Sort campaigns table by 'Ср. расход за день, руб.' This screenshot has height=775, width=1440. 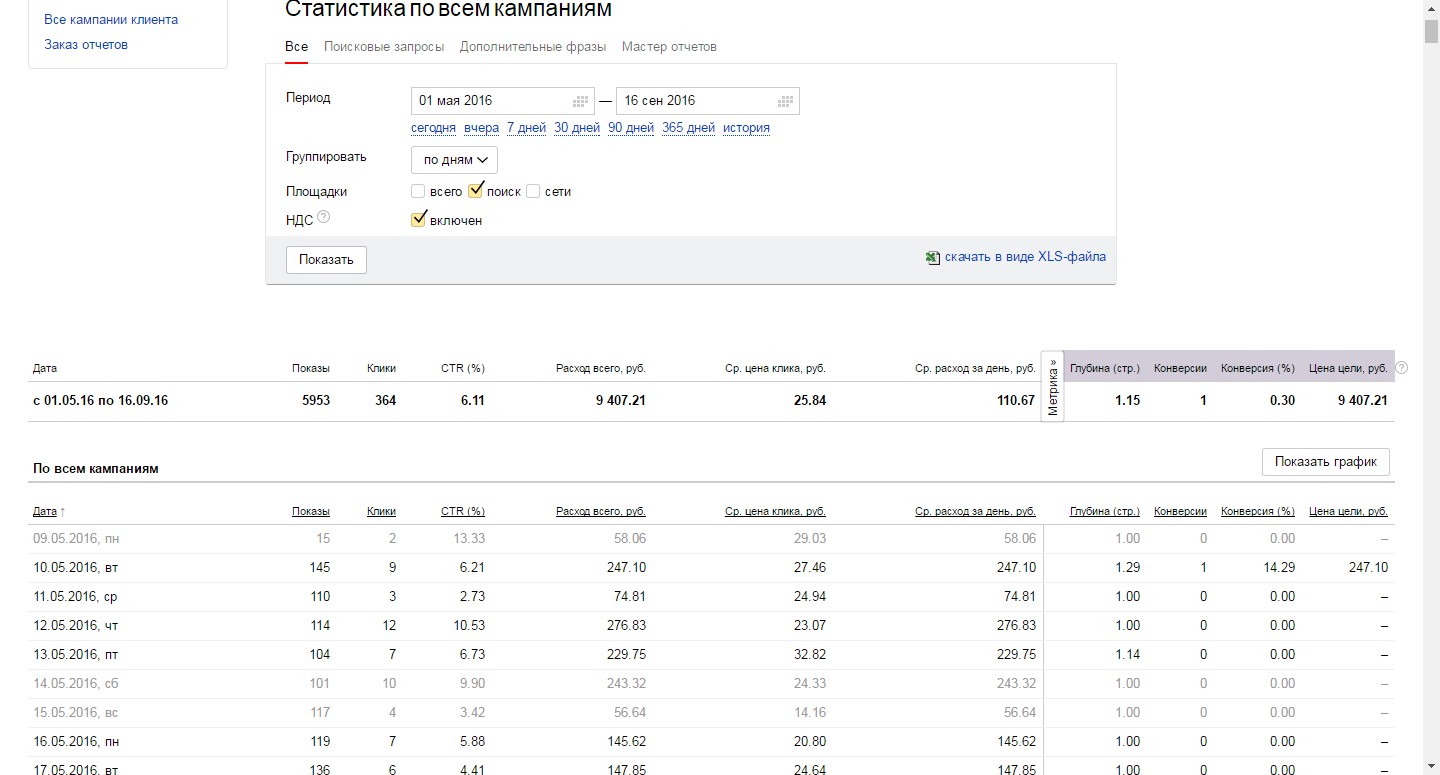pyautogui.click(x=975, y=511)
